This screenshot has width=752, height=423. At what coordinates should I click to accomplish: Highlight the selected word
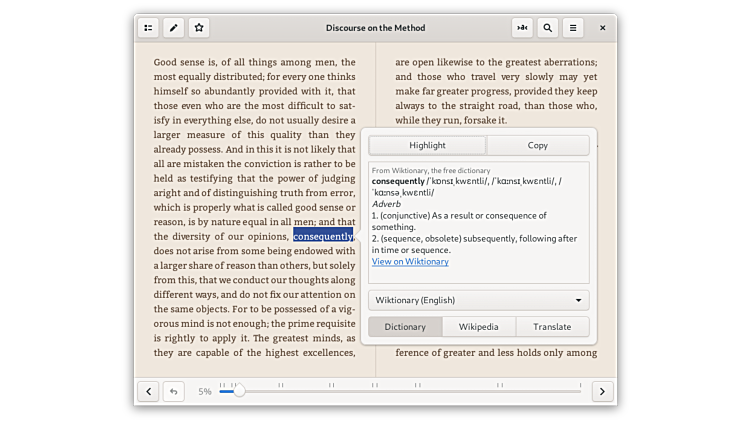tap(427, 145)
